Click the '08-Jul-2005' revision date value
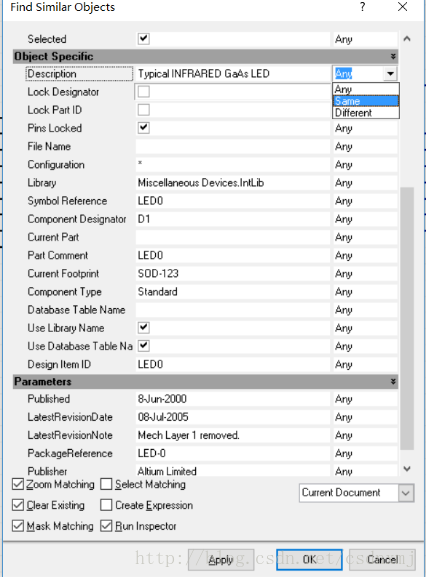 163,417
